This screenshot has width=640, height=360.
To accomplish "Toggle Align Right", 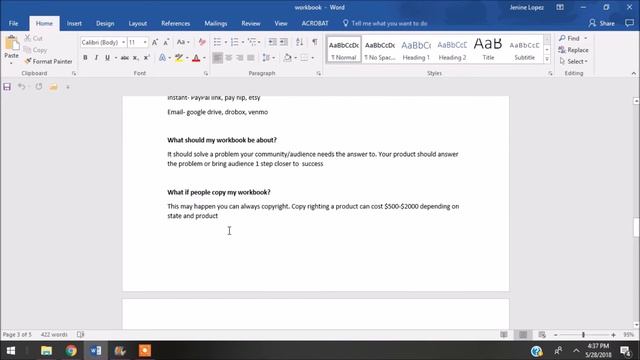I will tap(240, 58).
